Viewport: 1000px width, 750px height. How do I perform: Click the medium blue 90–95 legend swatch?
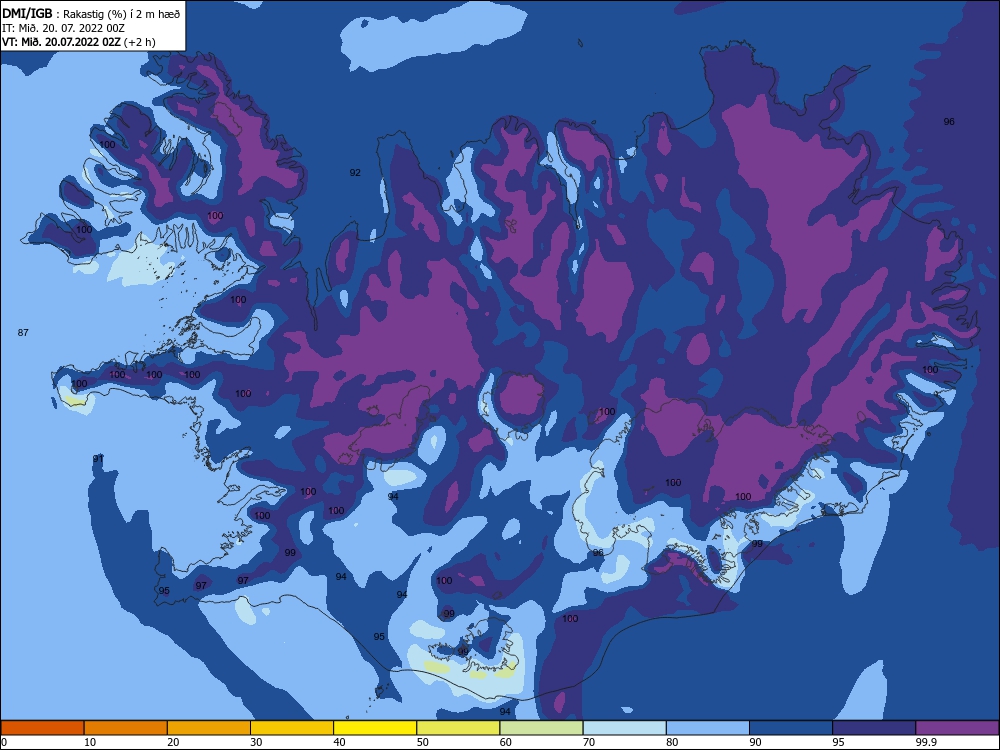[x=791, y=728]
